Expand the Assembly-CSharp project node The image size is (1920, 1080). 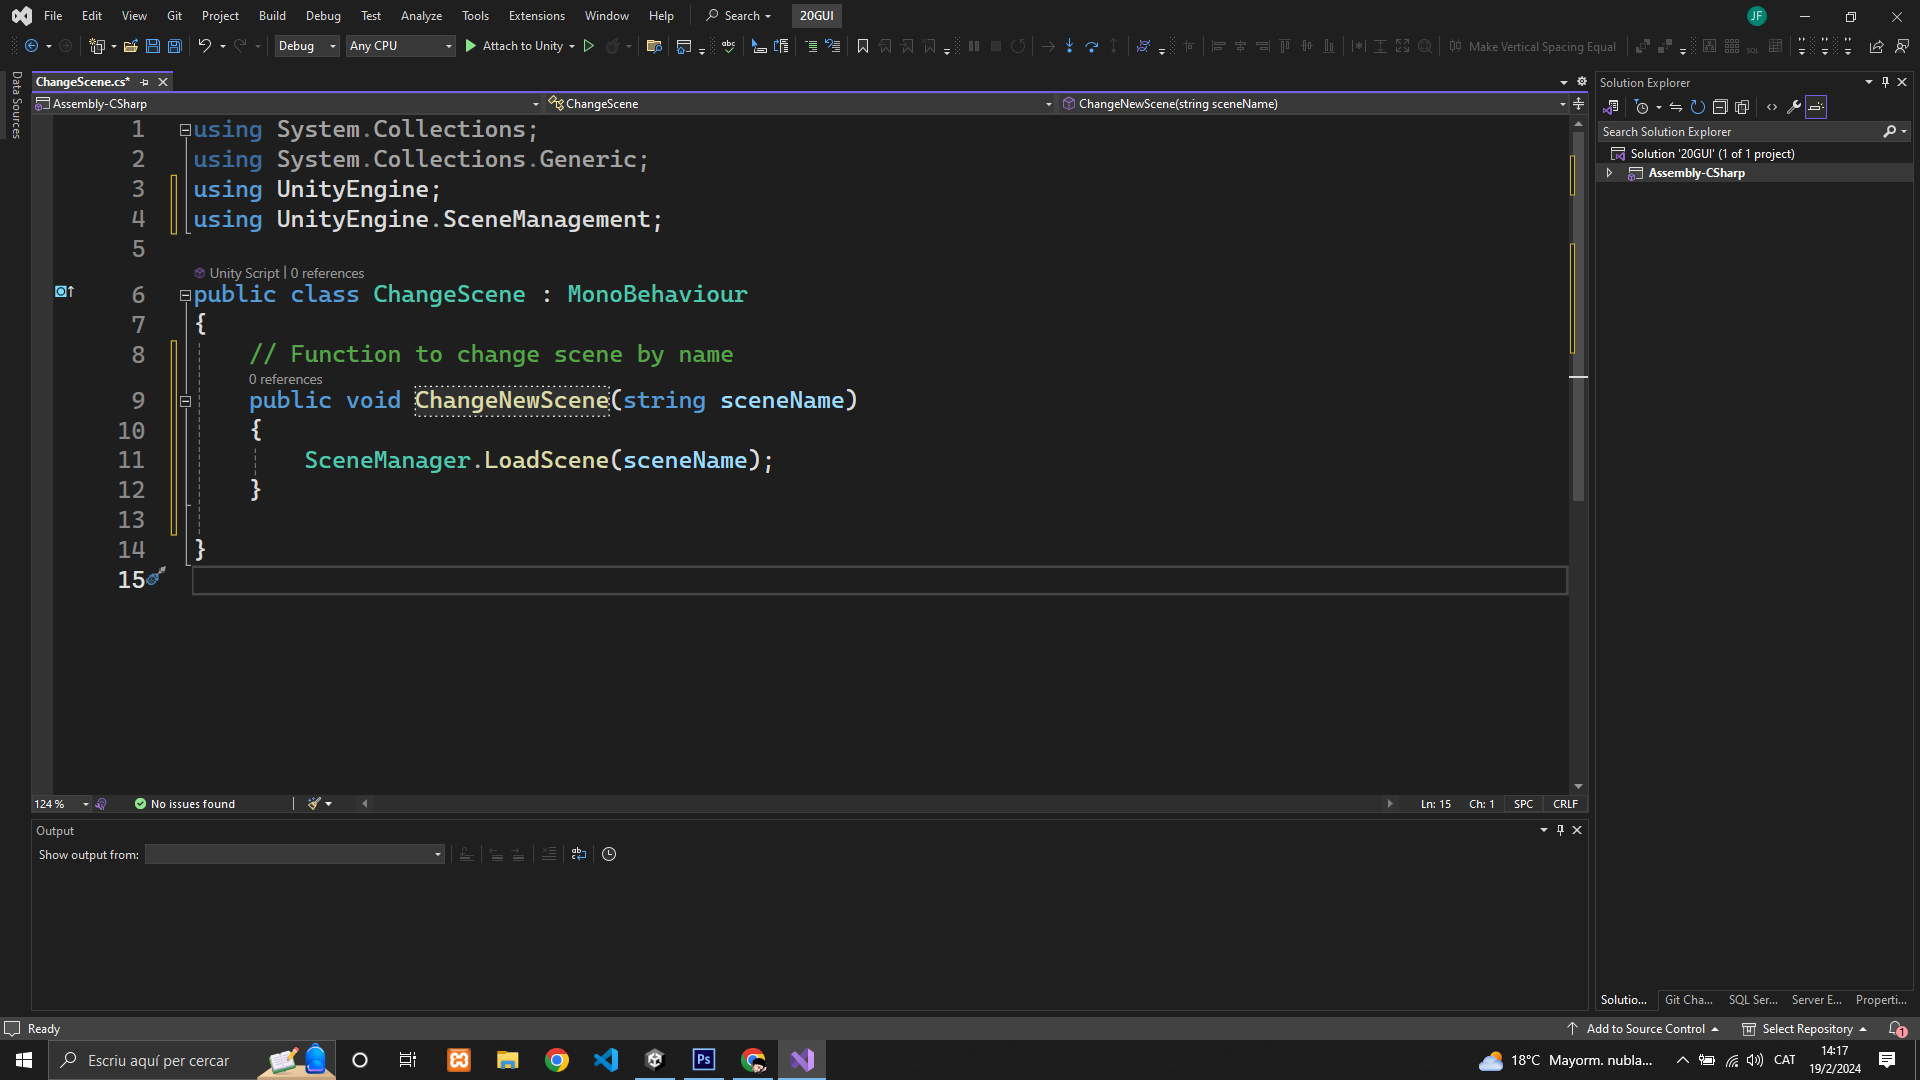tap(1609, 173)
